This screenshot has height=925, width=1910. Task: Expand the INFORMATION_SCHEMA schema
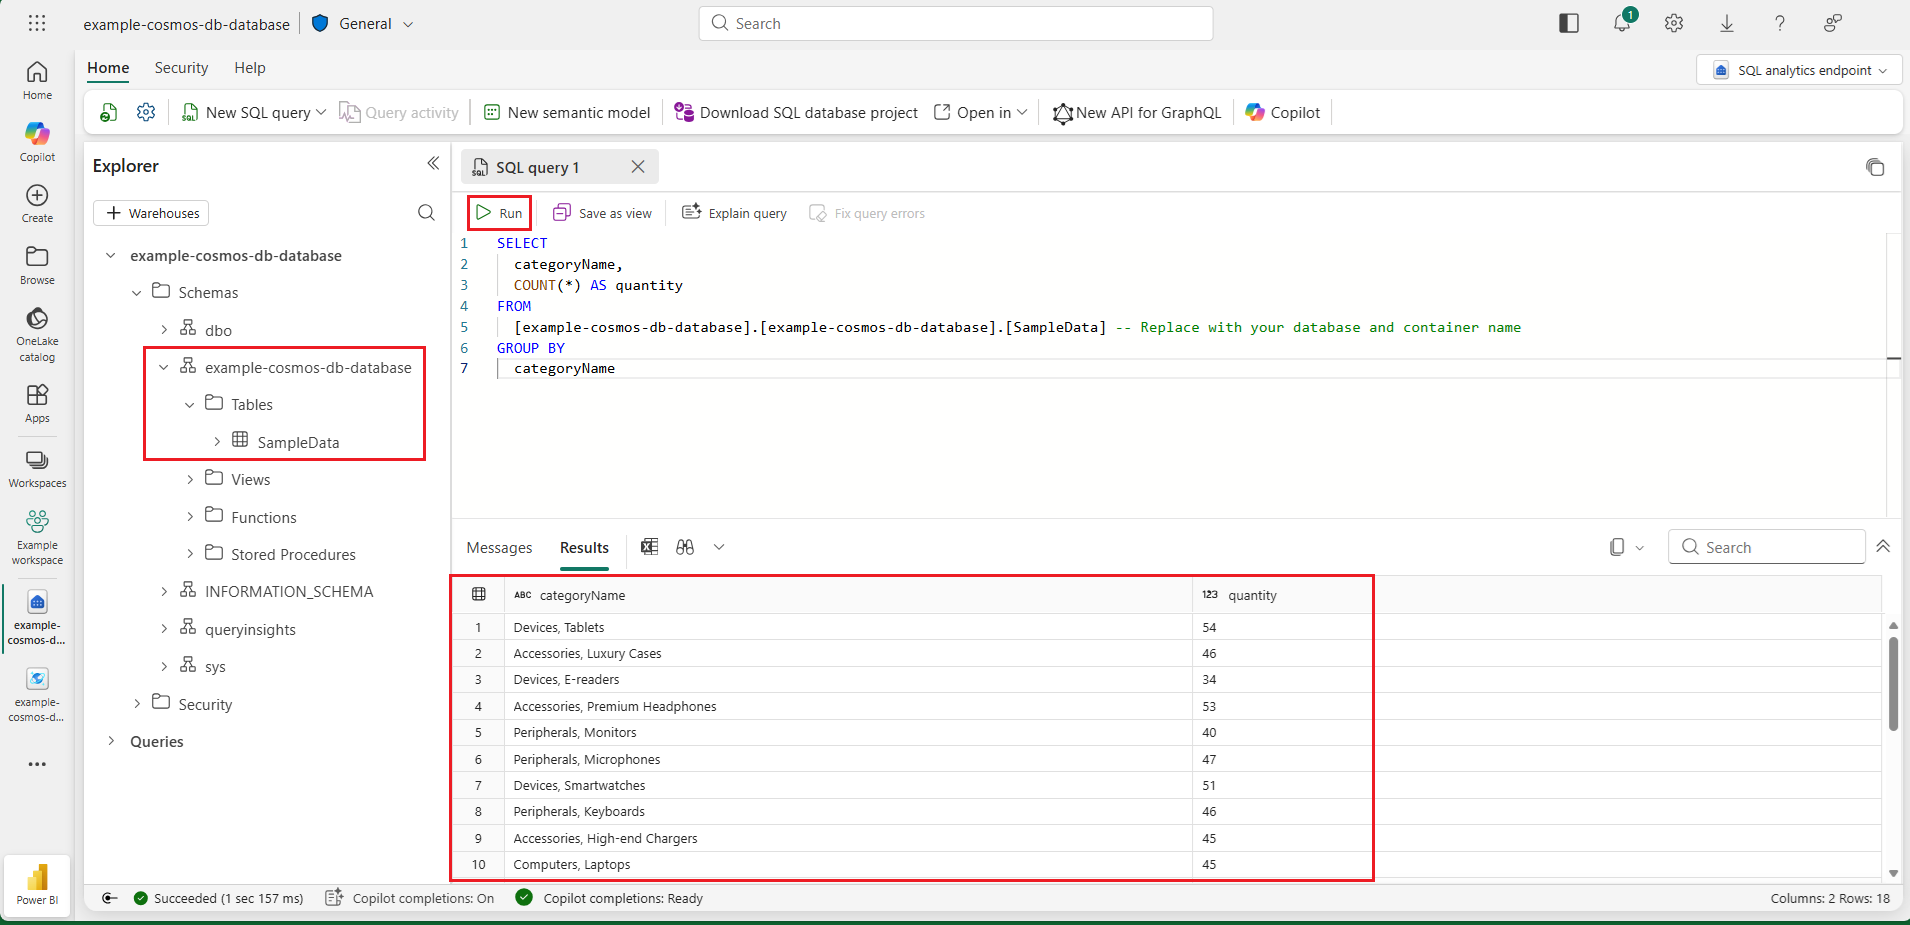pyautogui.click(x=164, y=592)
